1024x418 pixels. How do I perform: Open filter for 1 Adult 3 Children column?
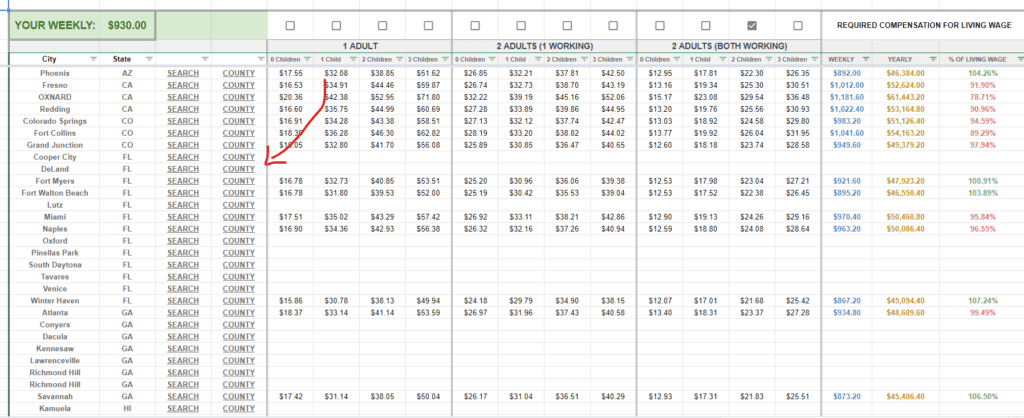pos(444,59)
